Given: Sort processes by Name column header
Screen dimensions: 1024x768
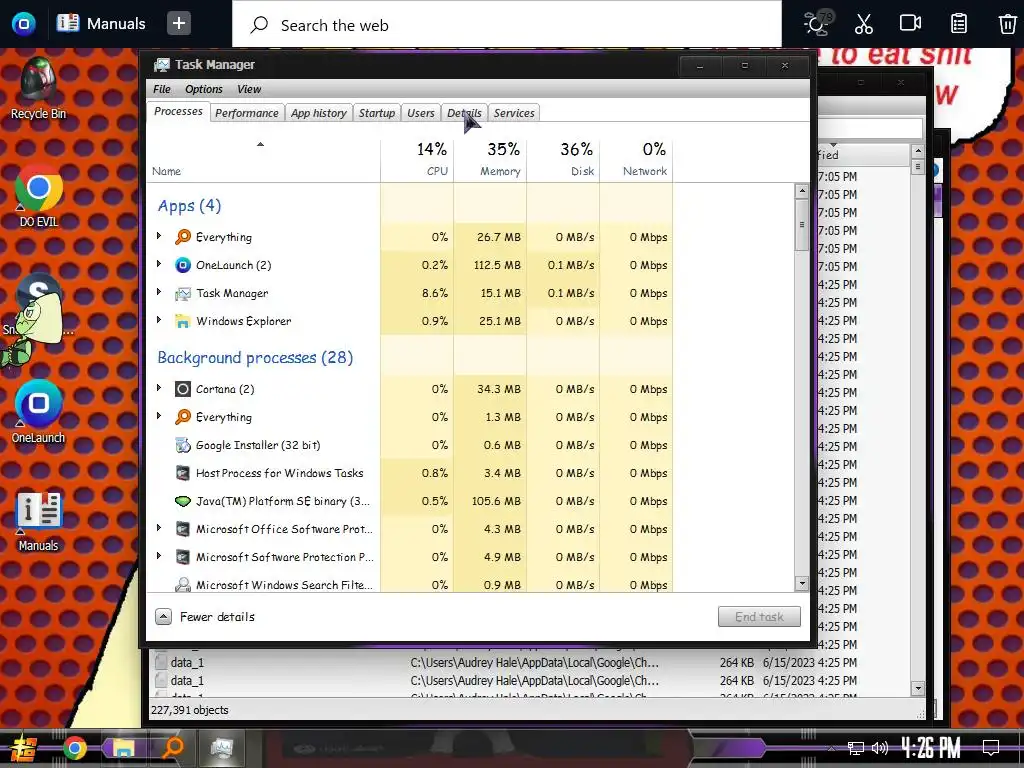Looking at the screenshot, I should point(263,160).
